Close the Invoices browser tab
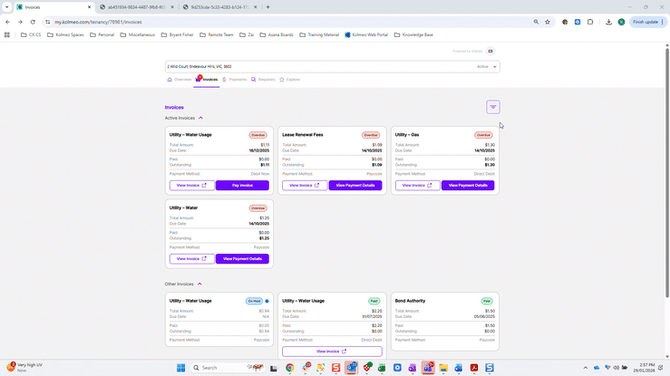 click(89, 7)
